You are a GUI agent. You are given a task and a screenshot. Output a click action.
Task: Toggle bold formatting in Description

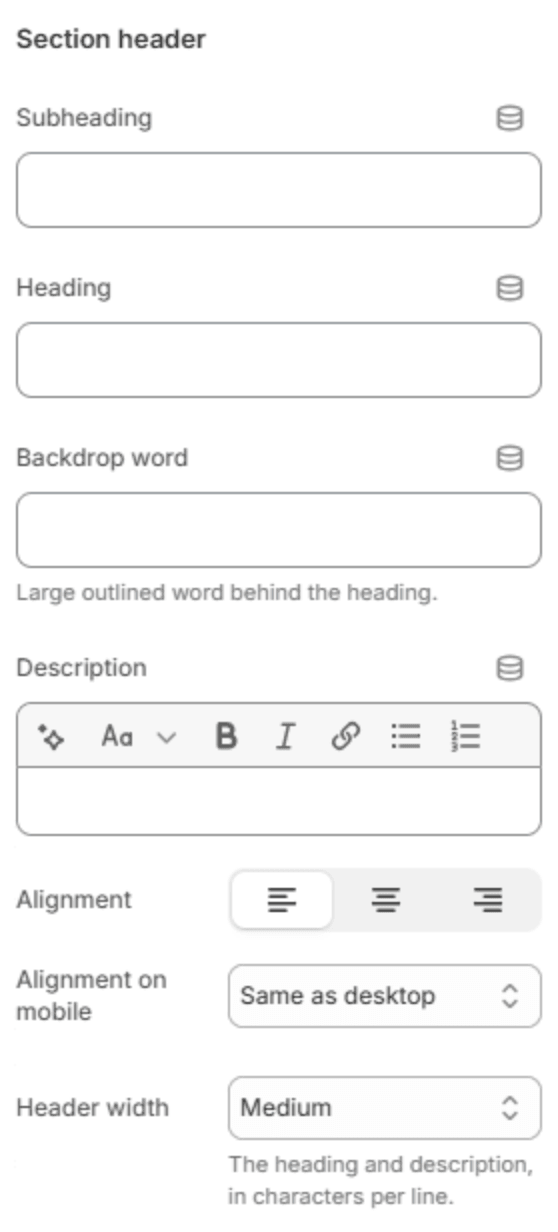point(227,737)
